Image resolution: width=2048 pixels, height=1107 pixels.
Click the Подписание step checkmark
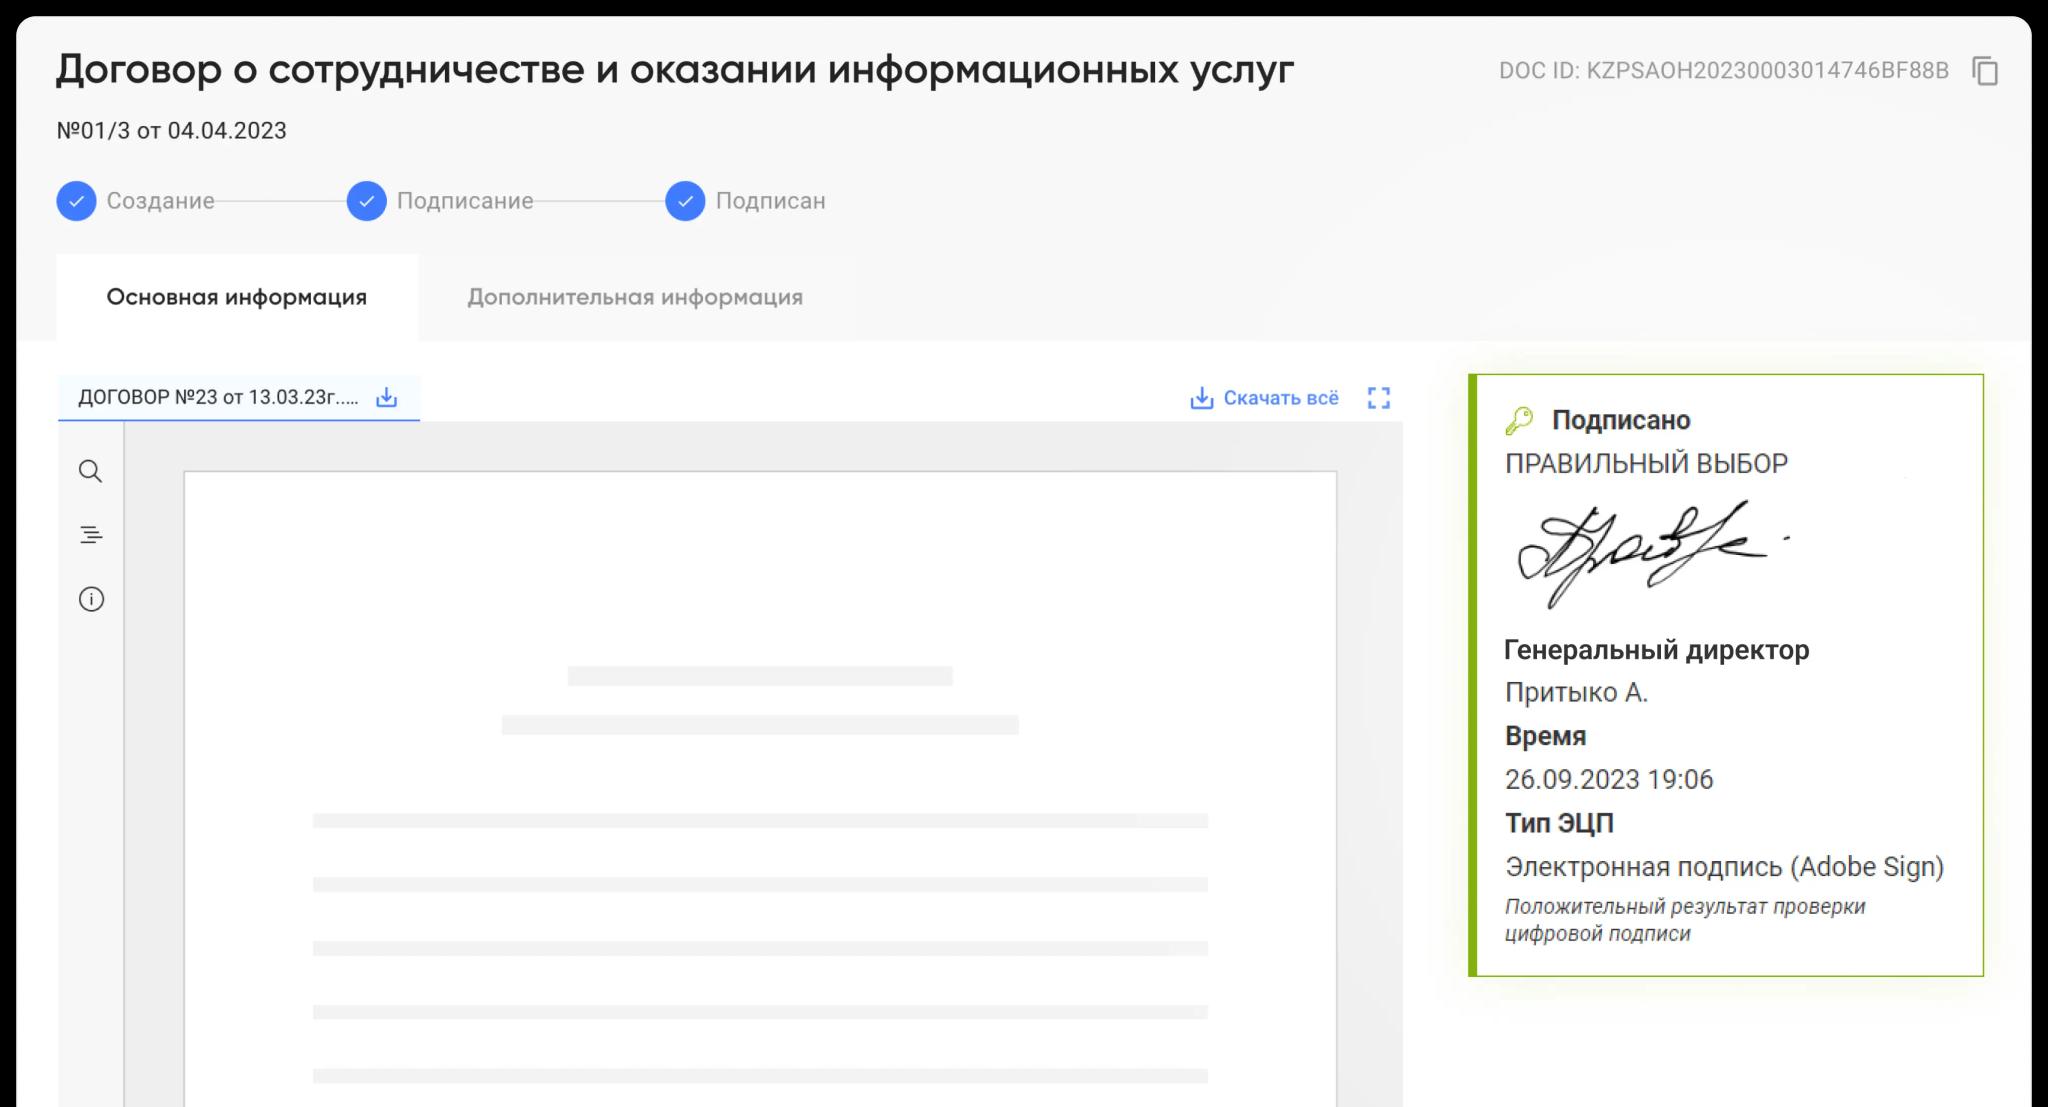[x=366, y=201]
